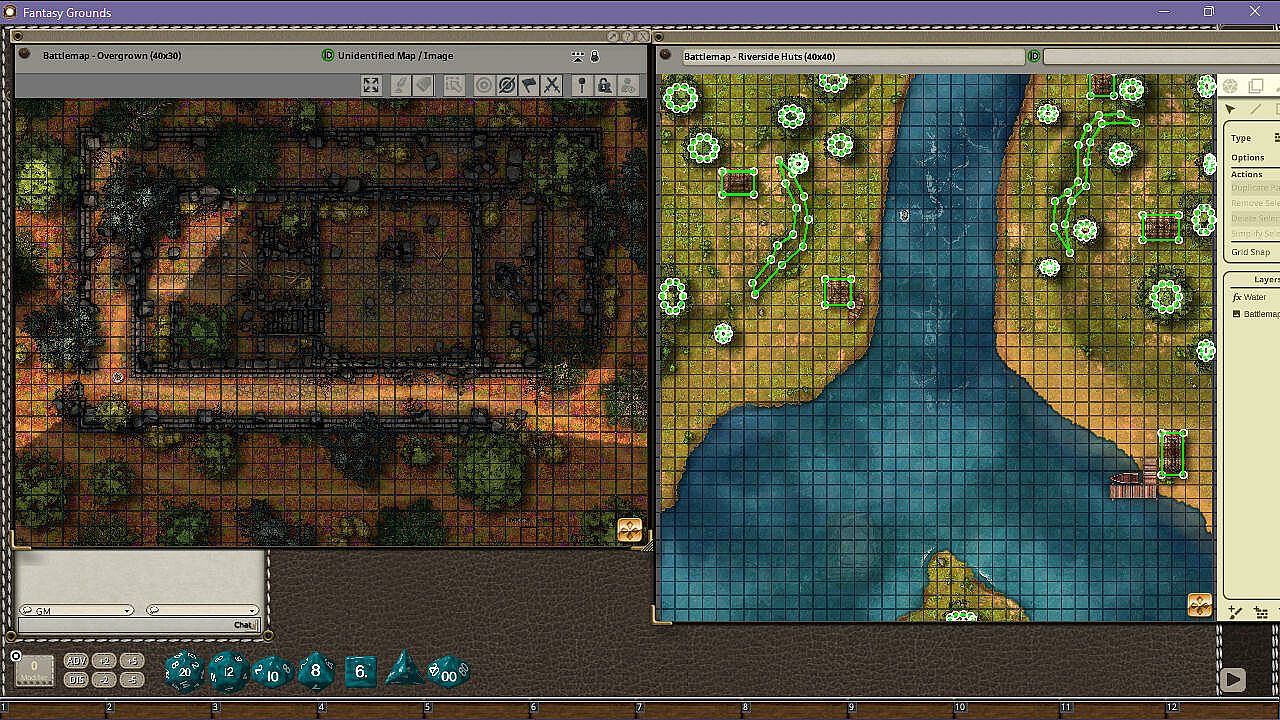Open the GM speaker dropdown in chat
This screenshot has width=1280, height=720.
click(76, 610)
